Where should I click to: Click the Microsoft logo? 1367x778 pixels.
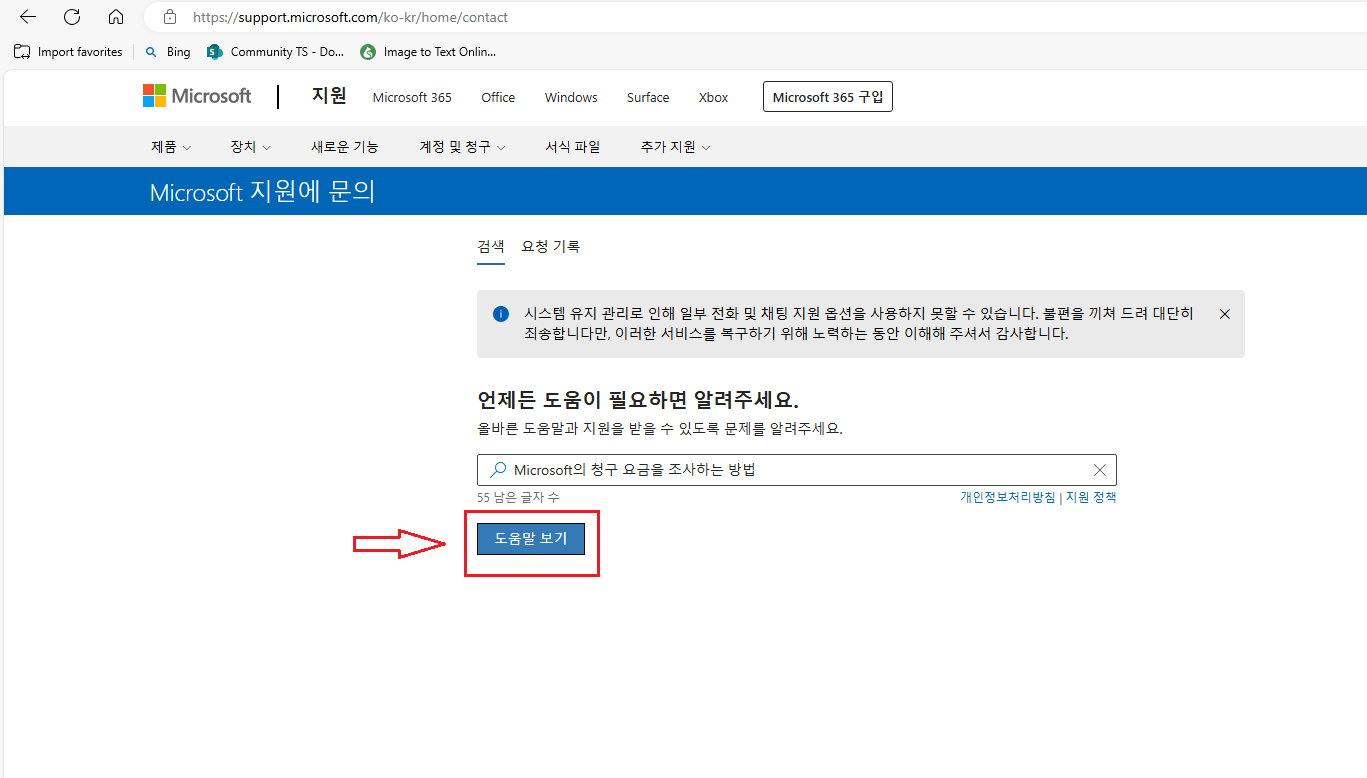pyautogui.click(x=197, y=96)
